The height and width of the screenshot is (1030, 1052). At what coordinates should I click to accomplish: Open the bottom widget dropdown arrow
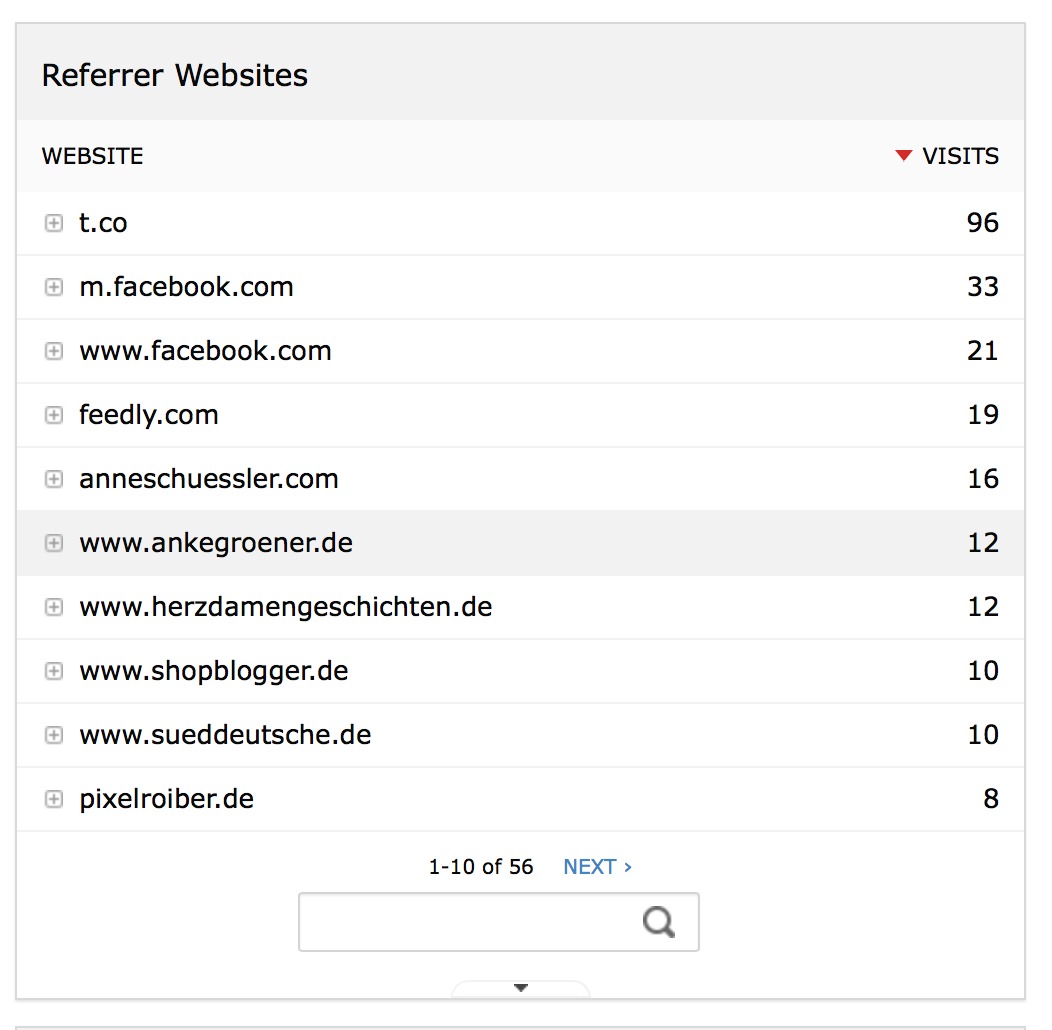pos(521,988)
